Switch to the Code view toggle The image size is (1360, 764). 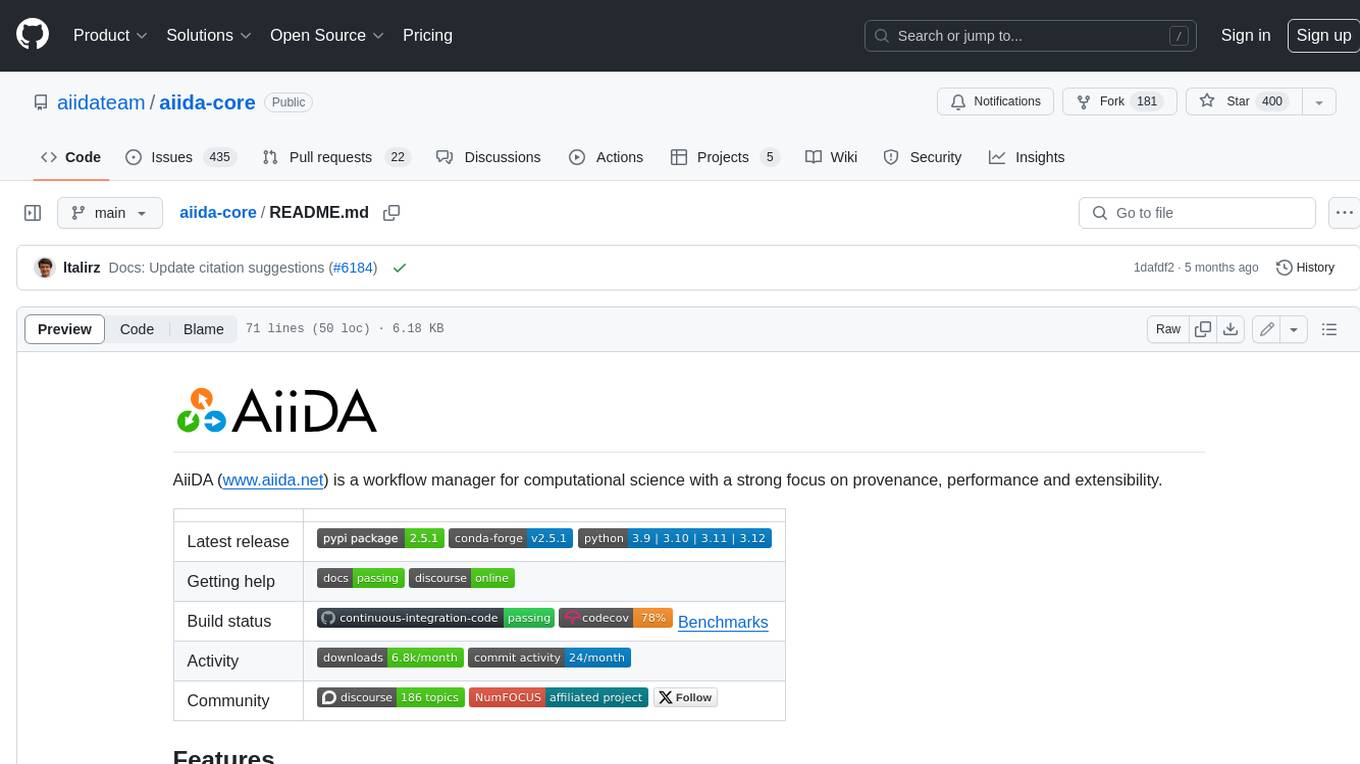click(137, 329)
